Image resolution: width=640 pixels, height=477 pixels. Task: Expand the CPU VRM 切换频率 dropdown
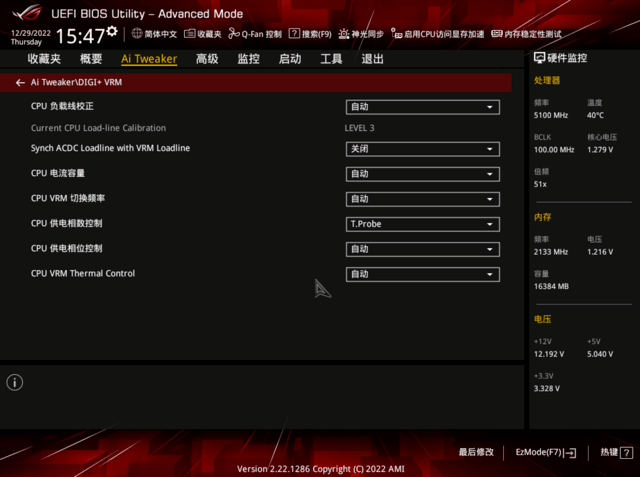tap(422, 199)
